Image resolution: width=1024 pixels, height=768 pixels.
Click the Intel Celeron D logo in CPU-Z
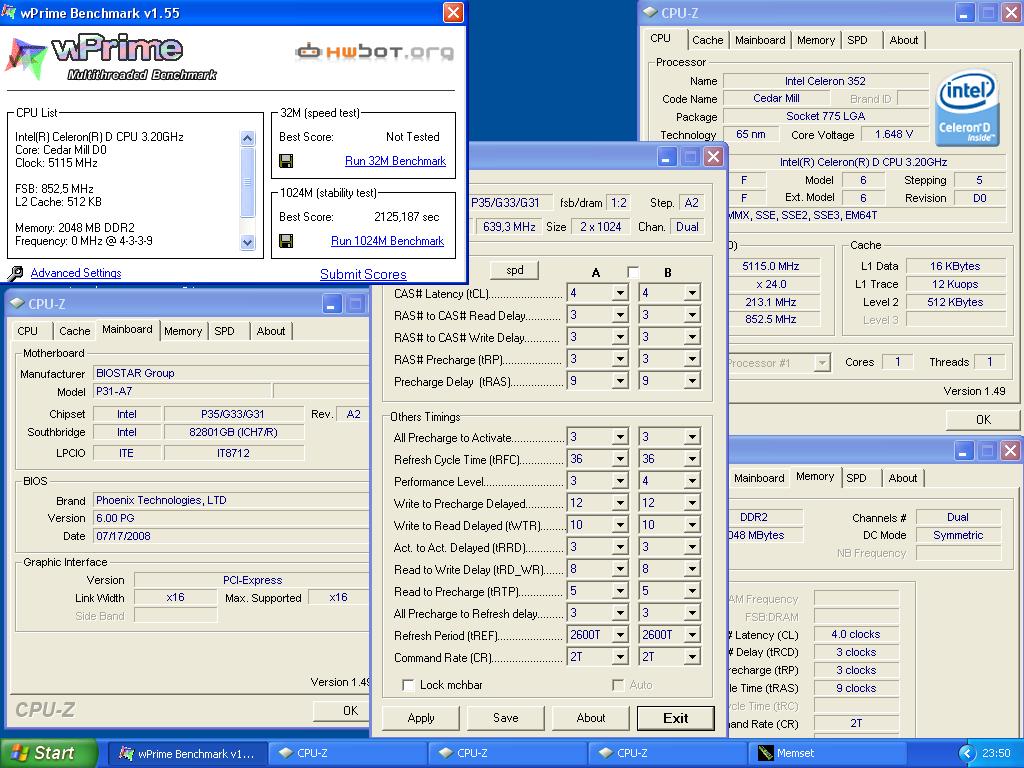967,108
